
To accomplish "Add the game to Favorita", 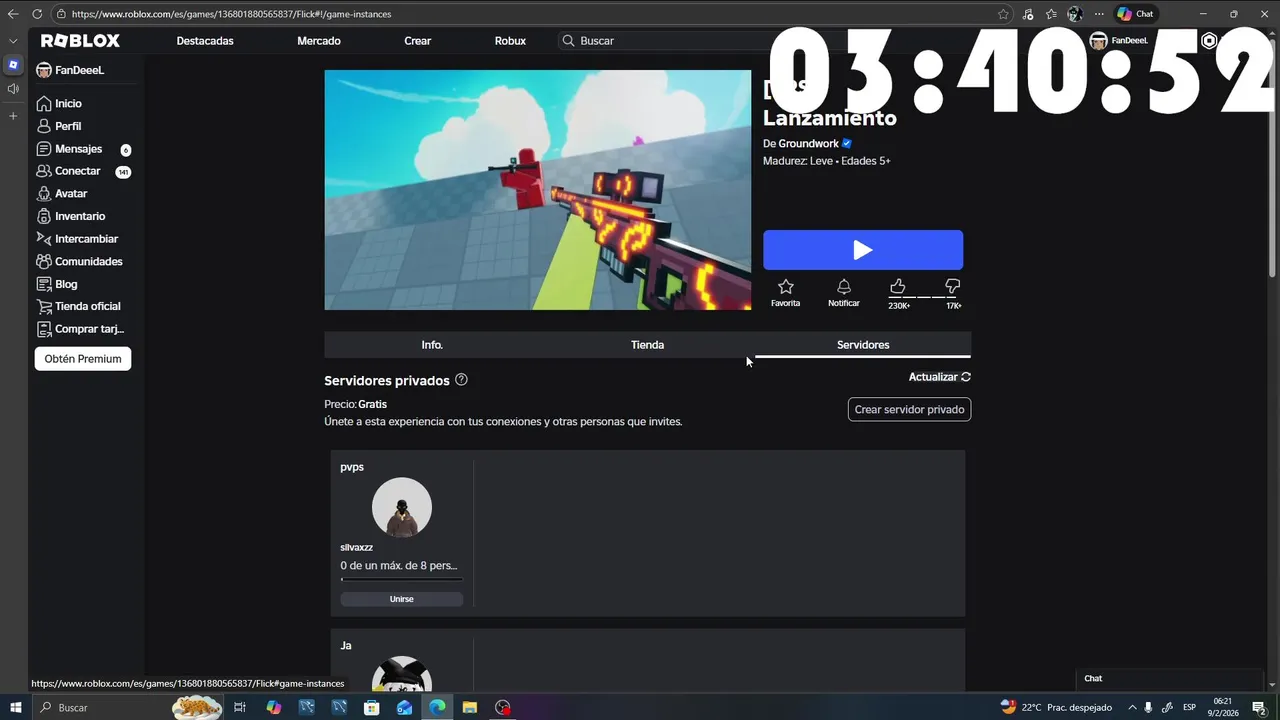I will click(785, 293).
